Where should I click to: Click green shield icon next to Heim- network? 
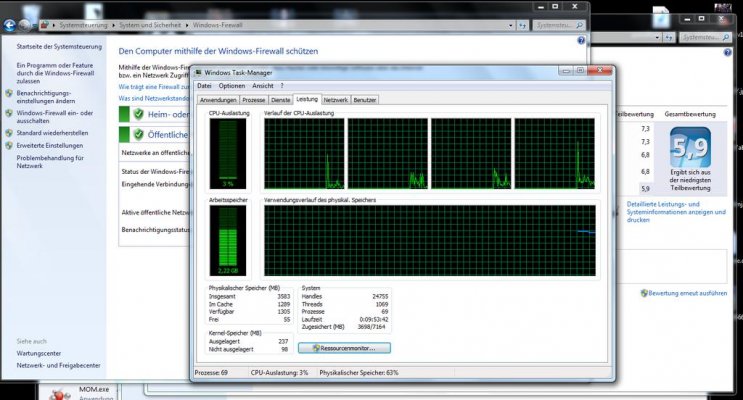pos(138,114)
